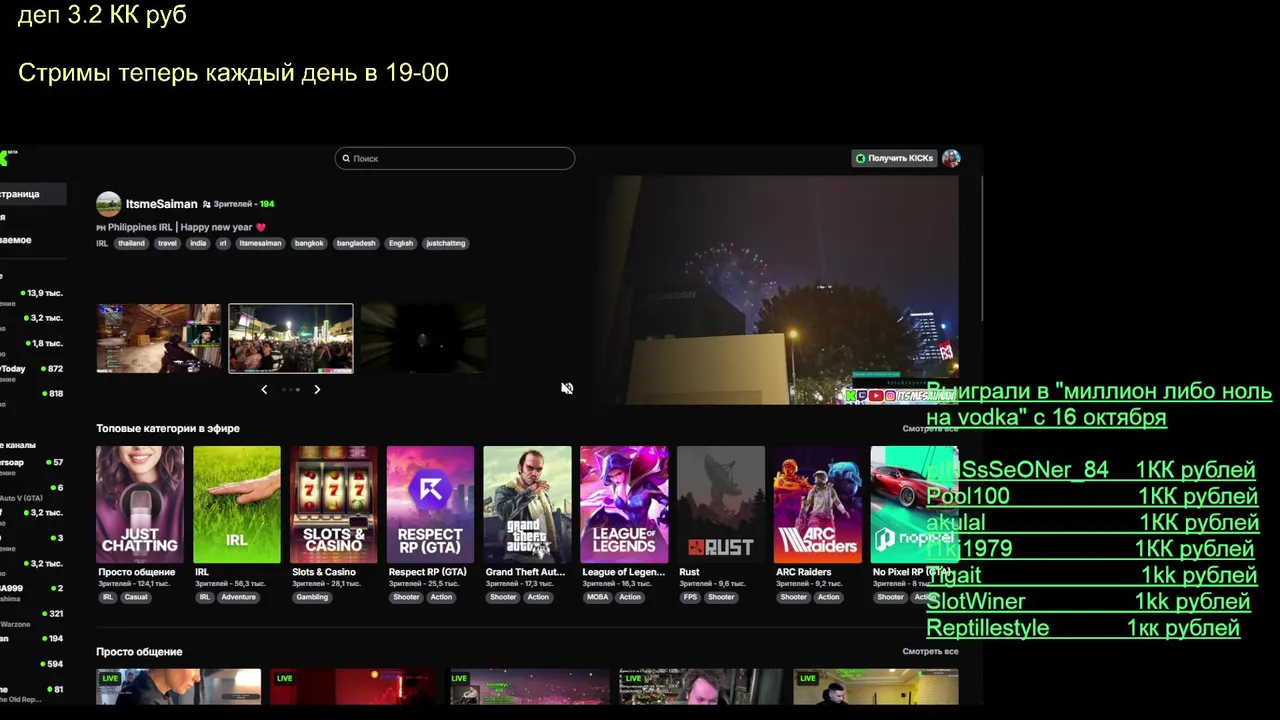
Task: Open the first live stream card in Просто общение
Action: pyautogui.click(x=179, y=687)
